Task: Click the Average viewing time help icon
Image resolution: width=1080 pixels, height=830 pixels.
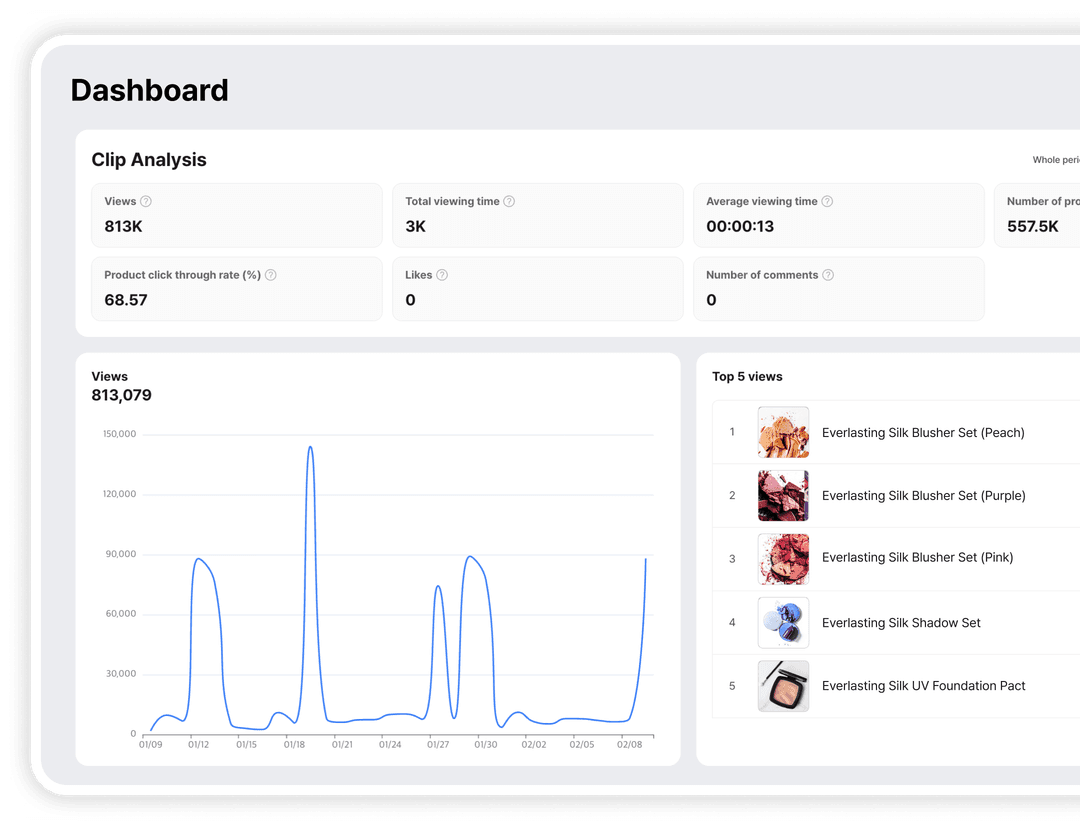Action: pos(827,201)
